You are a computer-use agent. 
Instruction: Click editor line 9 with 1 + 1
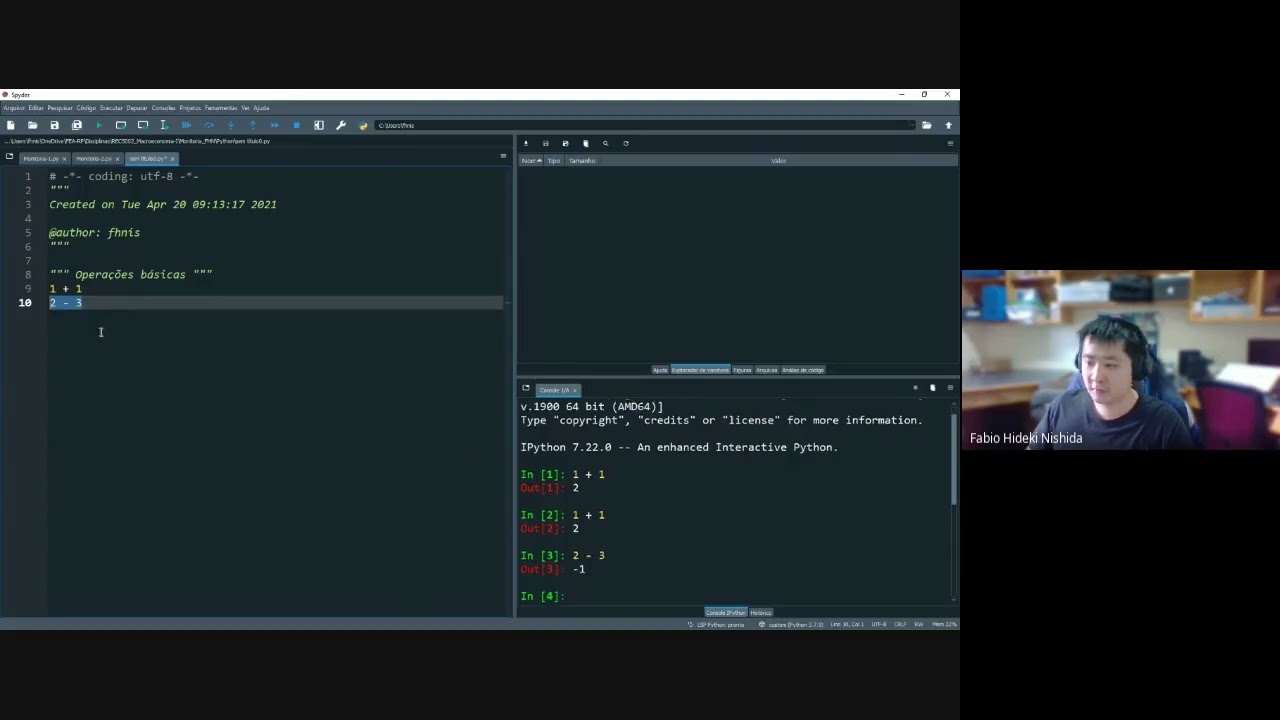pos(66,289)
